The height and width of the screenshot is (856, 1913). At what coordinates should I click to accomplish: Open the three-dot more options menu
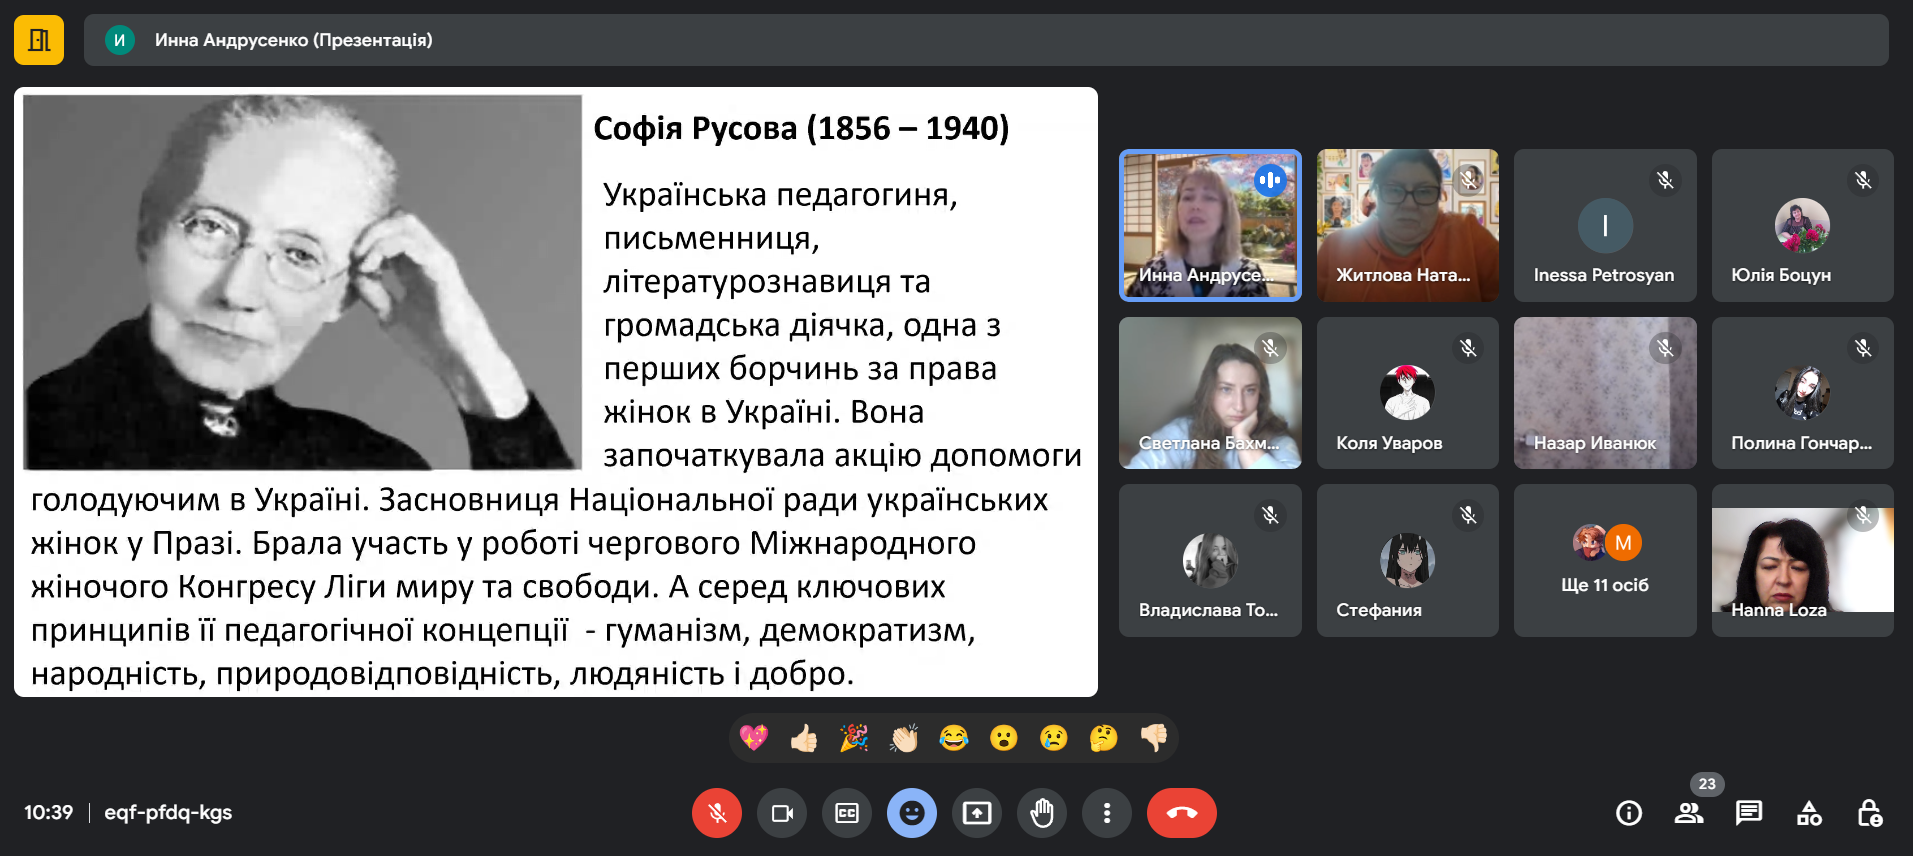[1106, 813]
